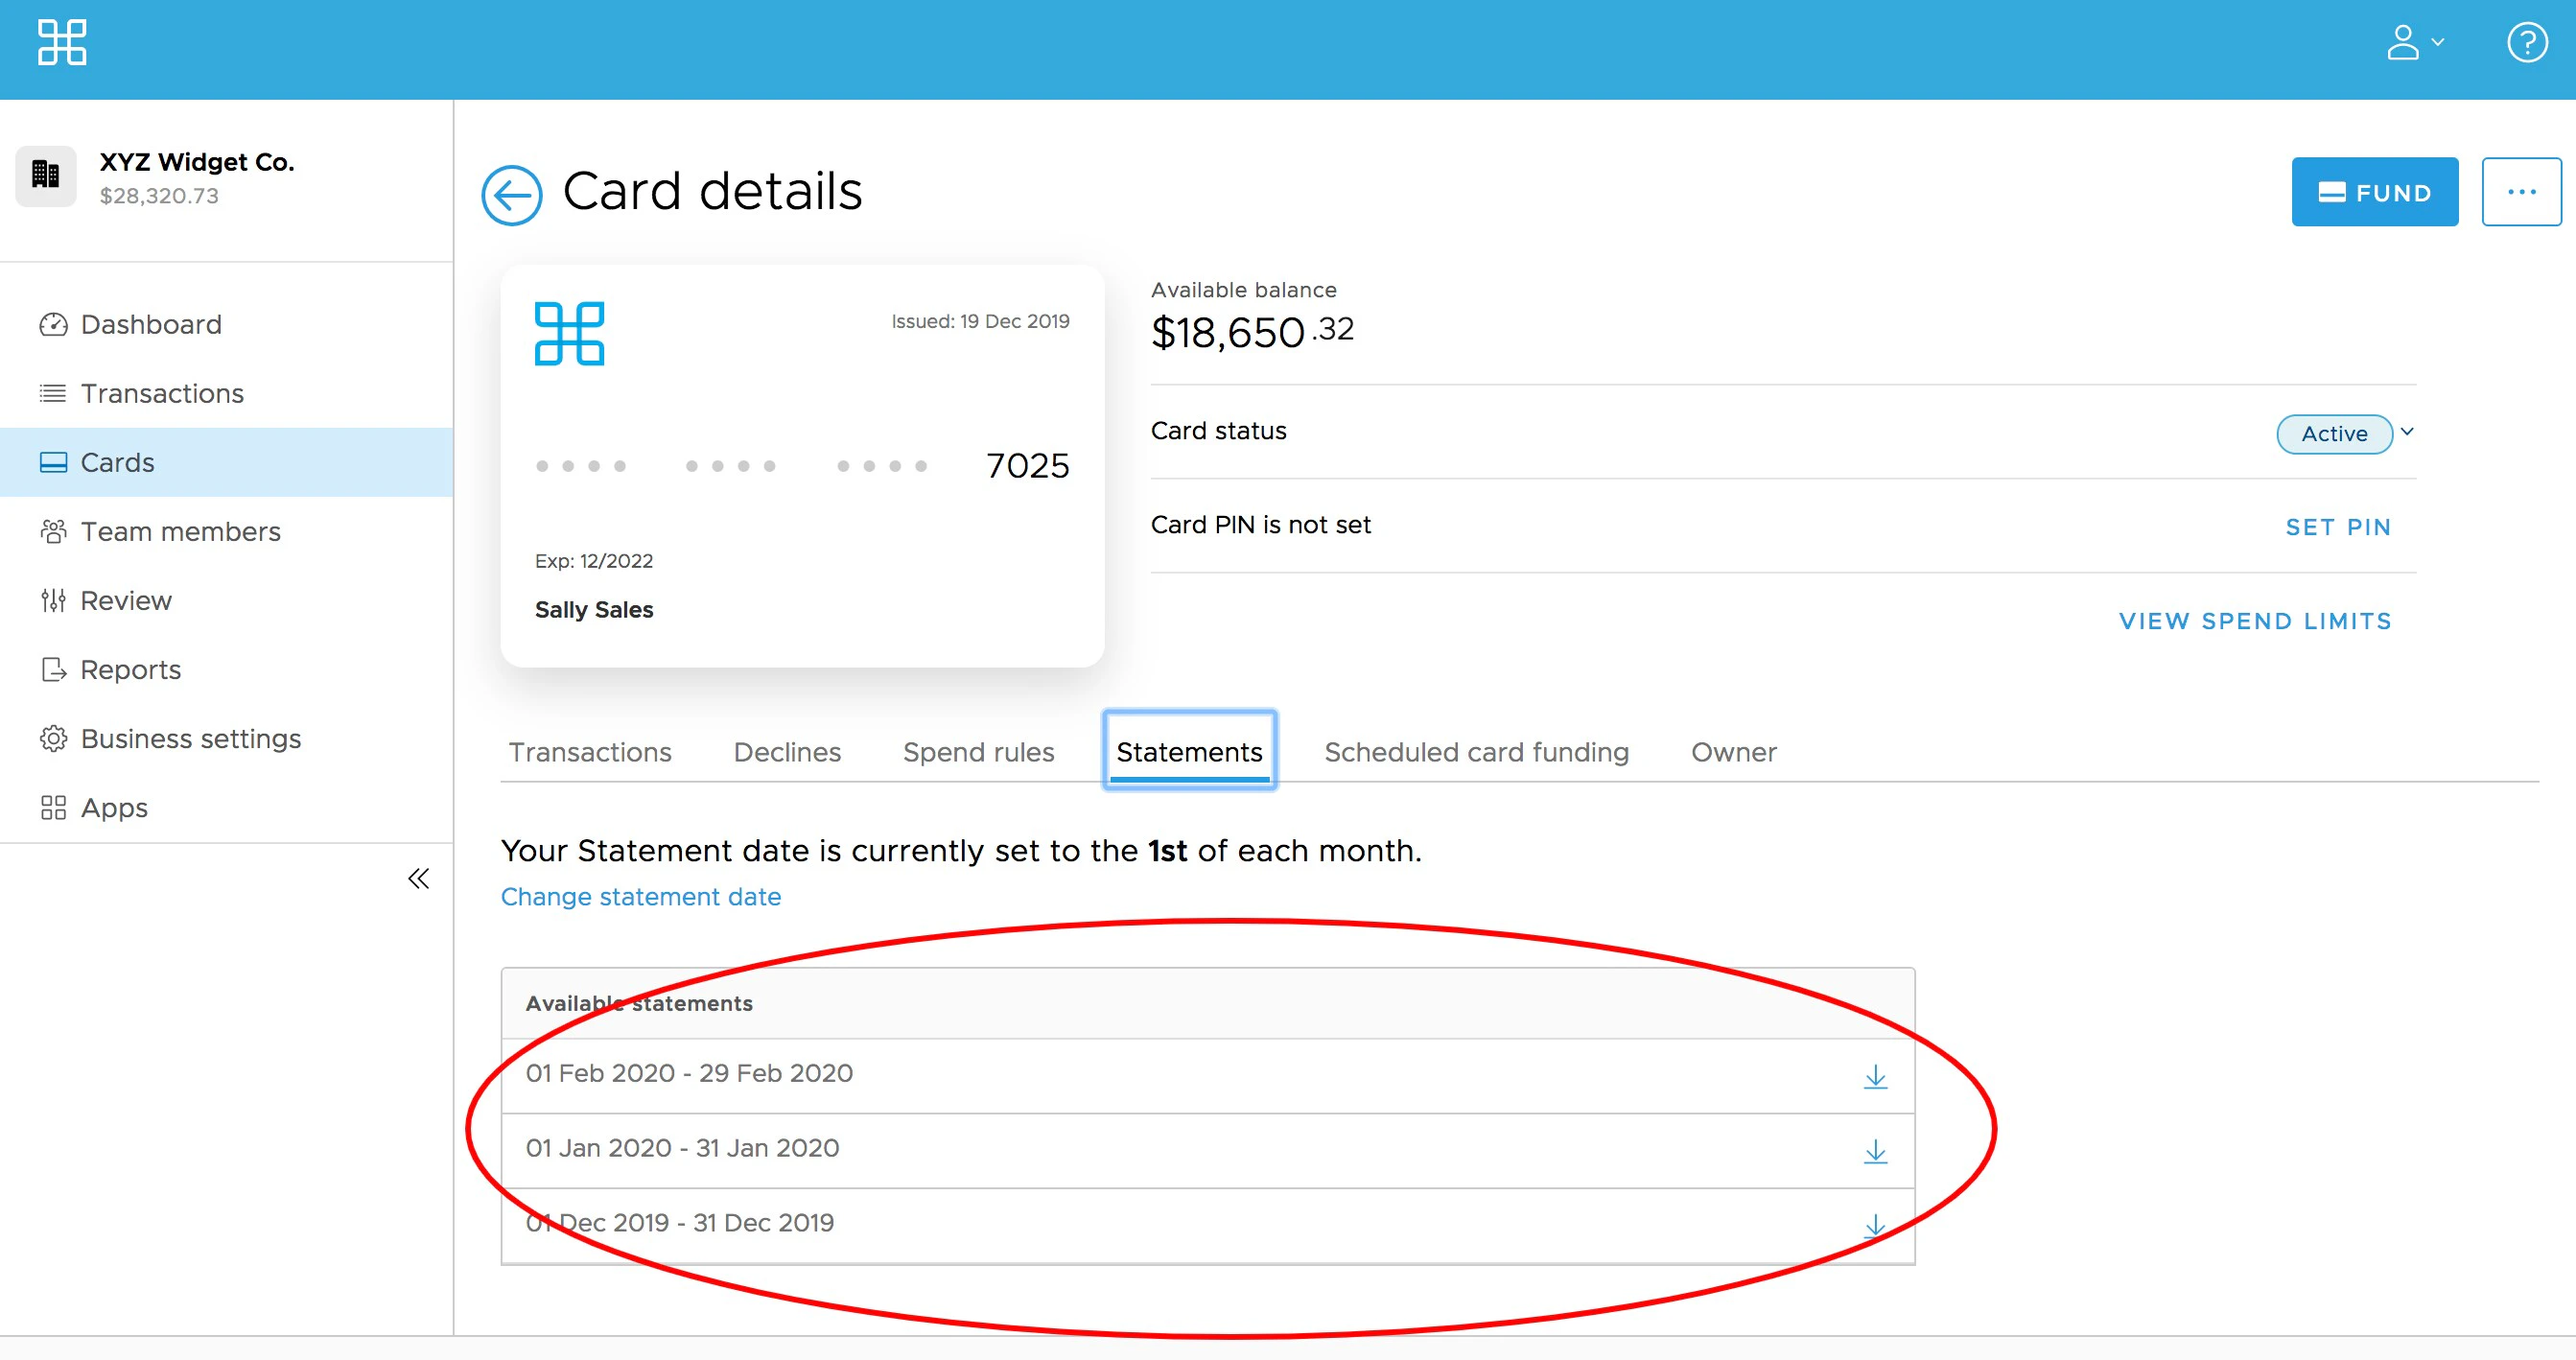Image resolution: width=2576 pixels, height=1360 pixels.
Task: Download the Dec 2019 statement
Action: tap(1875, 1225)
